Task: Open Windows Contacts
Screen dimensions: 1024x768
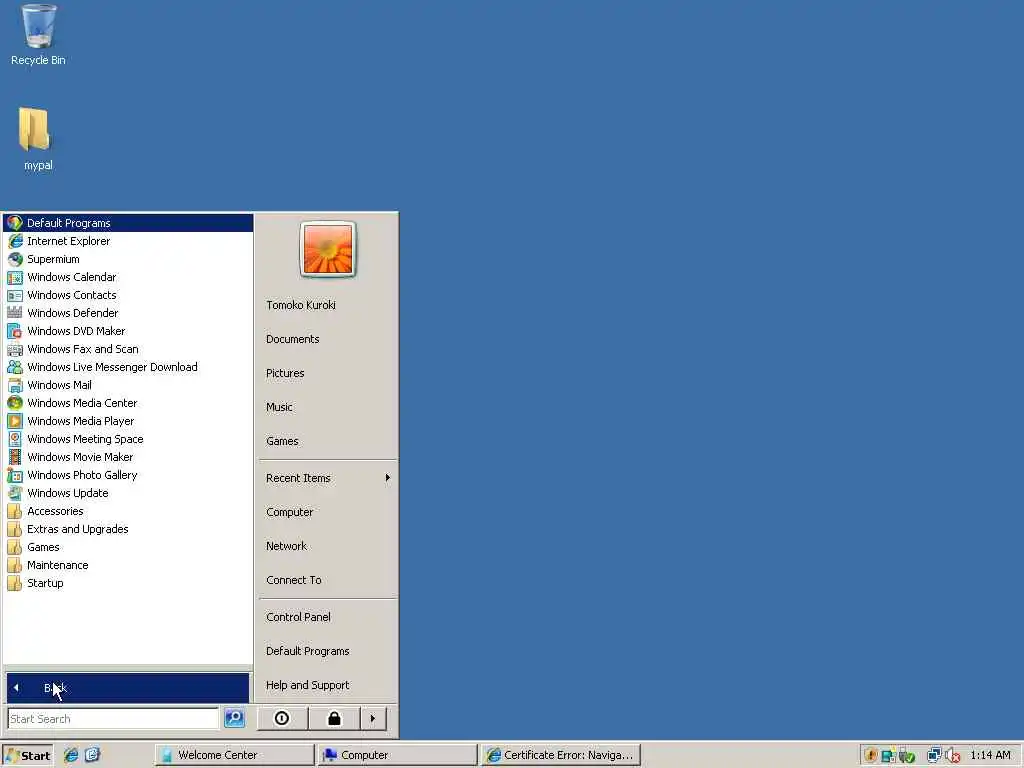Action: 128,295
